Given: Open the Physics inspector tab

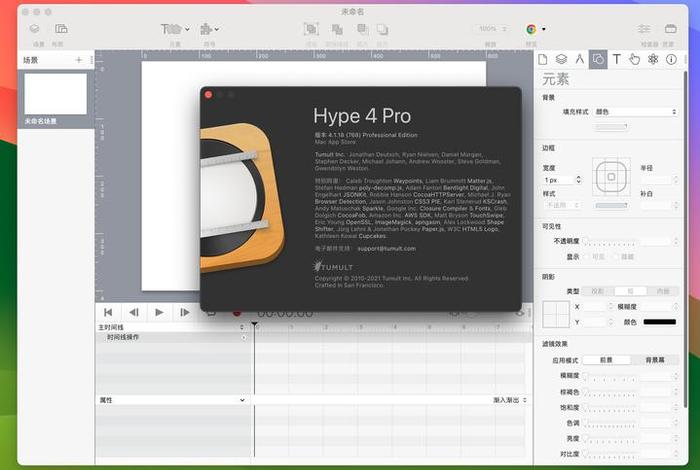Looking at the screenshot, I should pyautogui.click(x=653, y=59).
